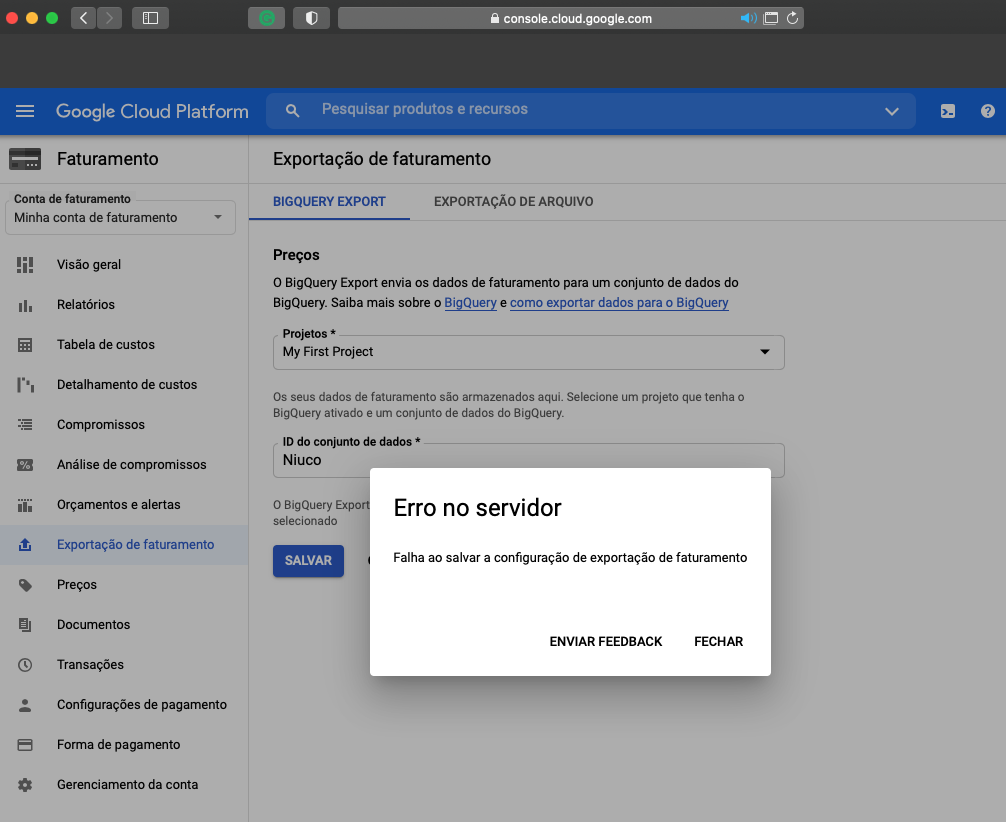The image size is (1006, 822).
Task: Click the Salvar button
Action: (309, 561)
